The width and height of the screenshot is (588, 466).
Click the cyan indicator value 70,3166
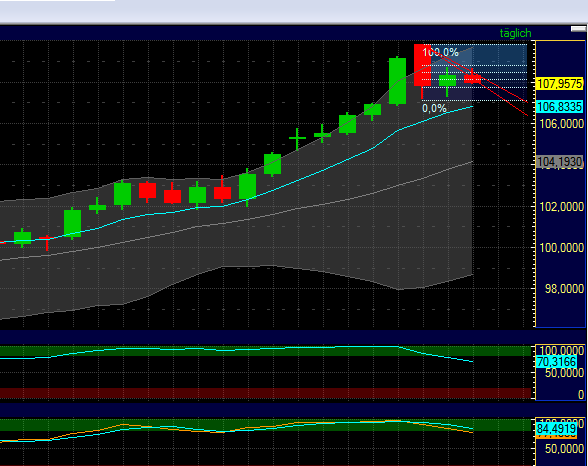pyautogui.click(x=556, y=362)
